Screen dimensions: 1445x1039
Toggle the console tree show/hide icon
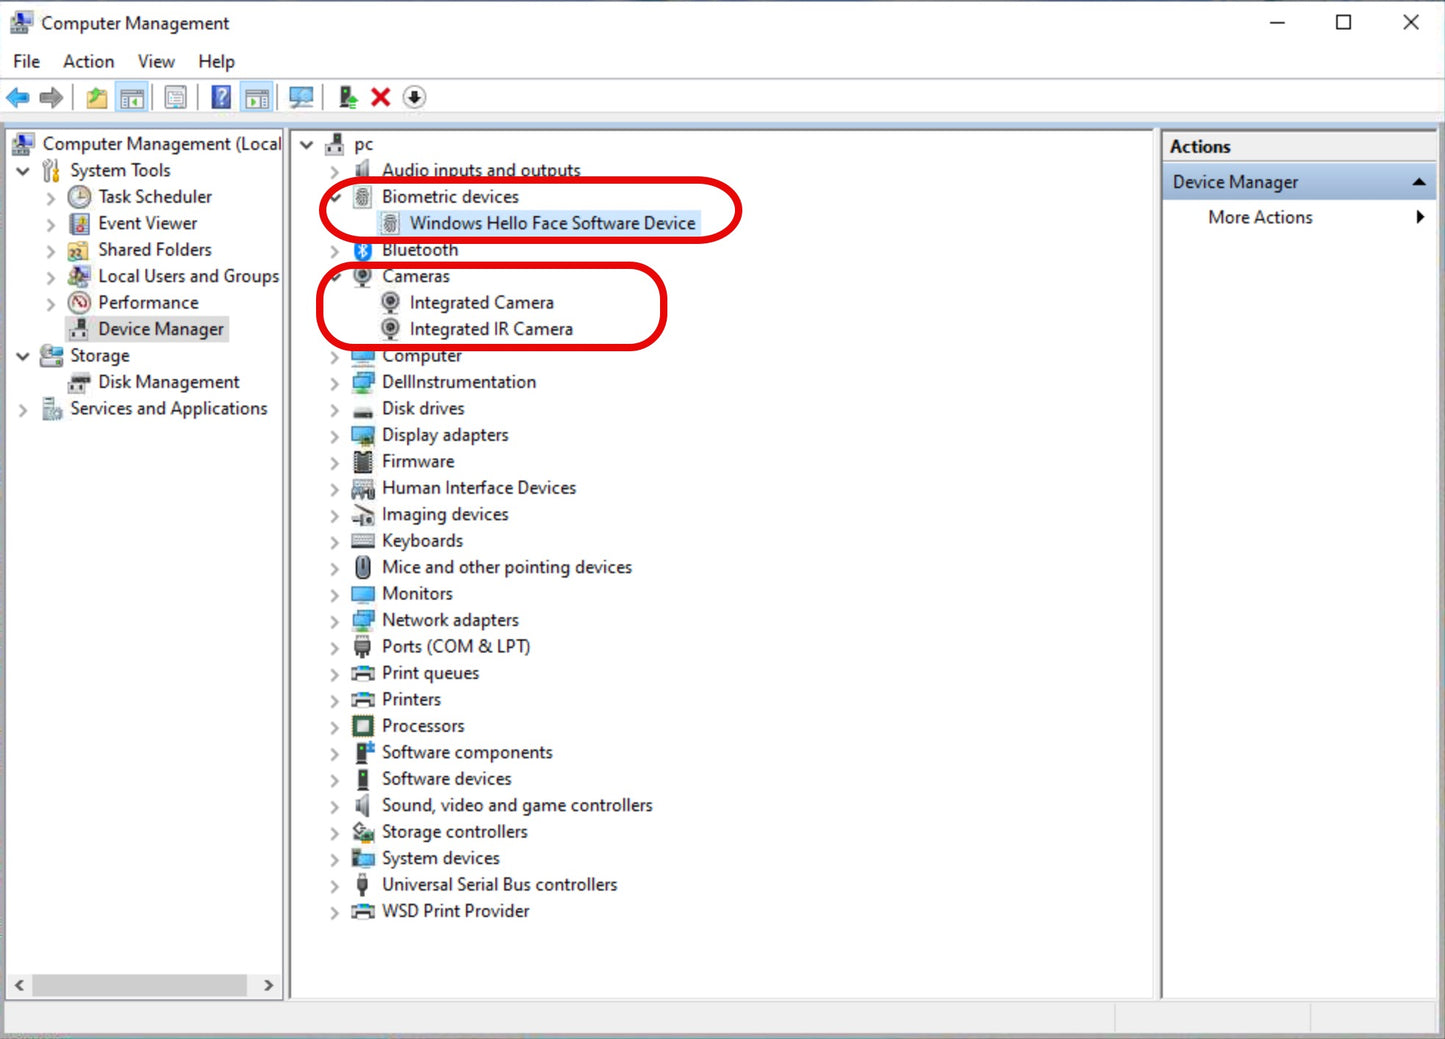tap(131, 97)
